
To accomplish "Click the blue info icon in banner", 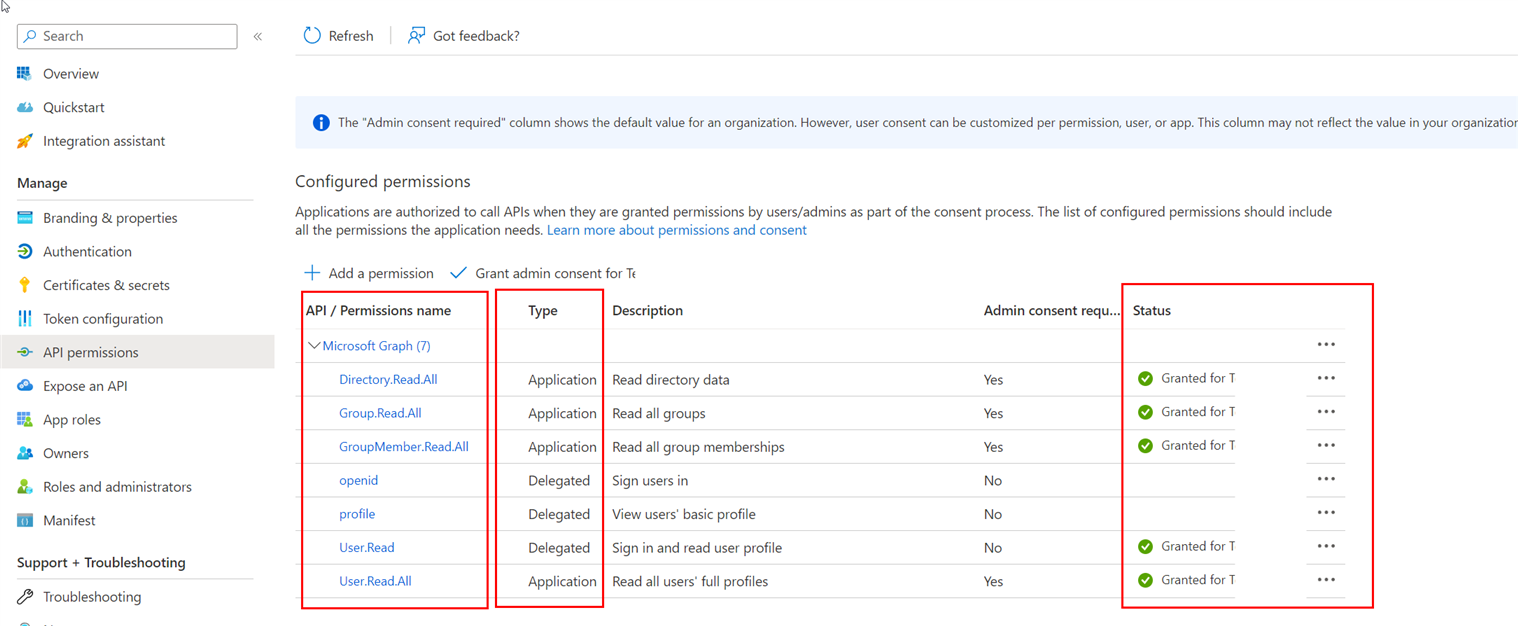I will pyautogui.click(x=321, y=123).
